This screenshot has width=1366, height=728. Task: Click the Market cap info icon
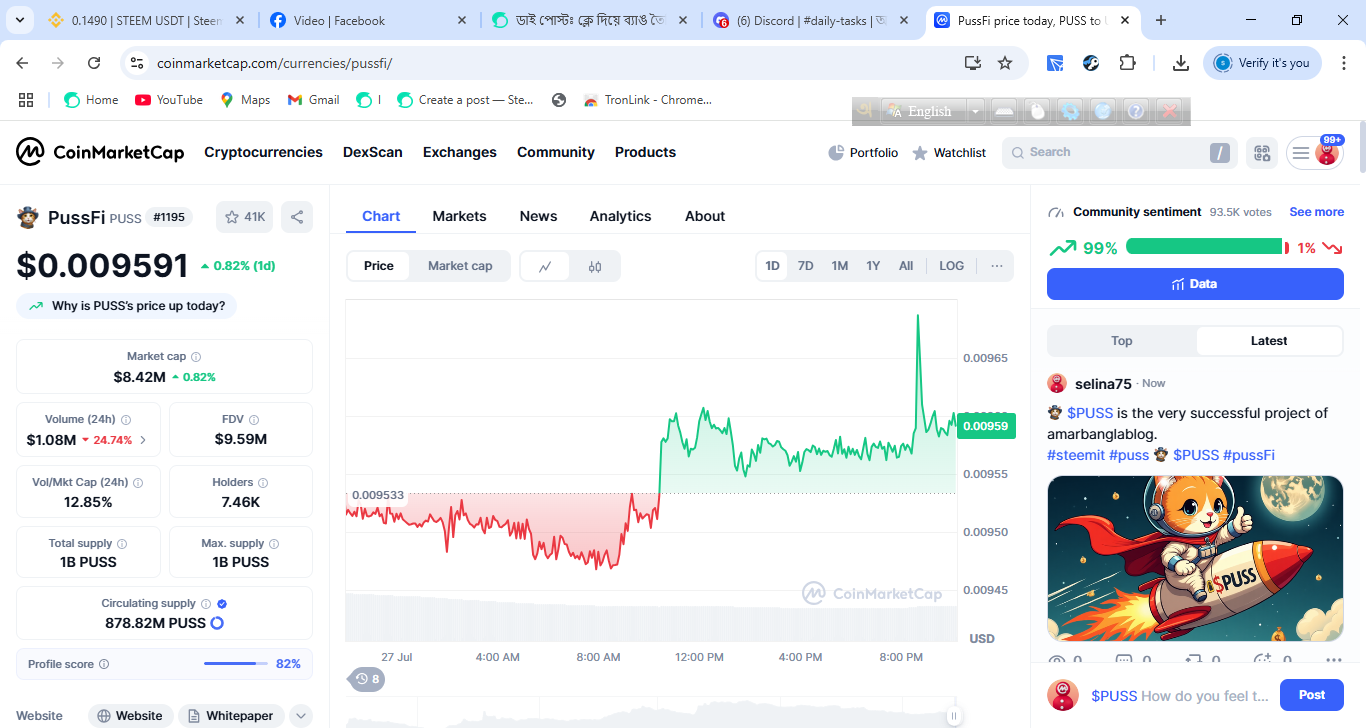coord(196,357)
